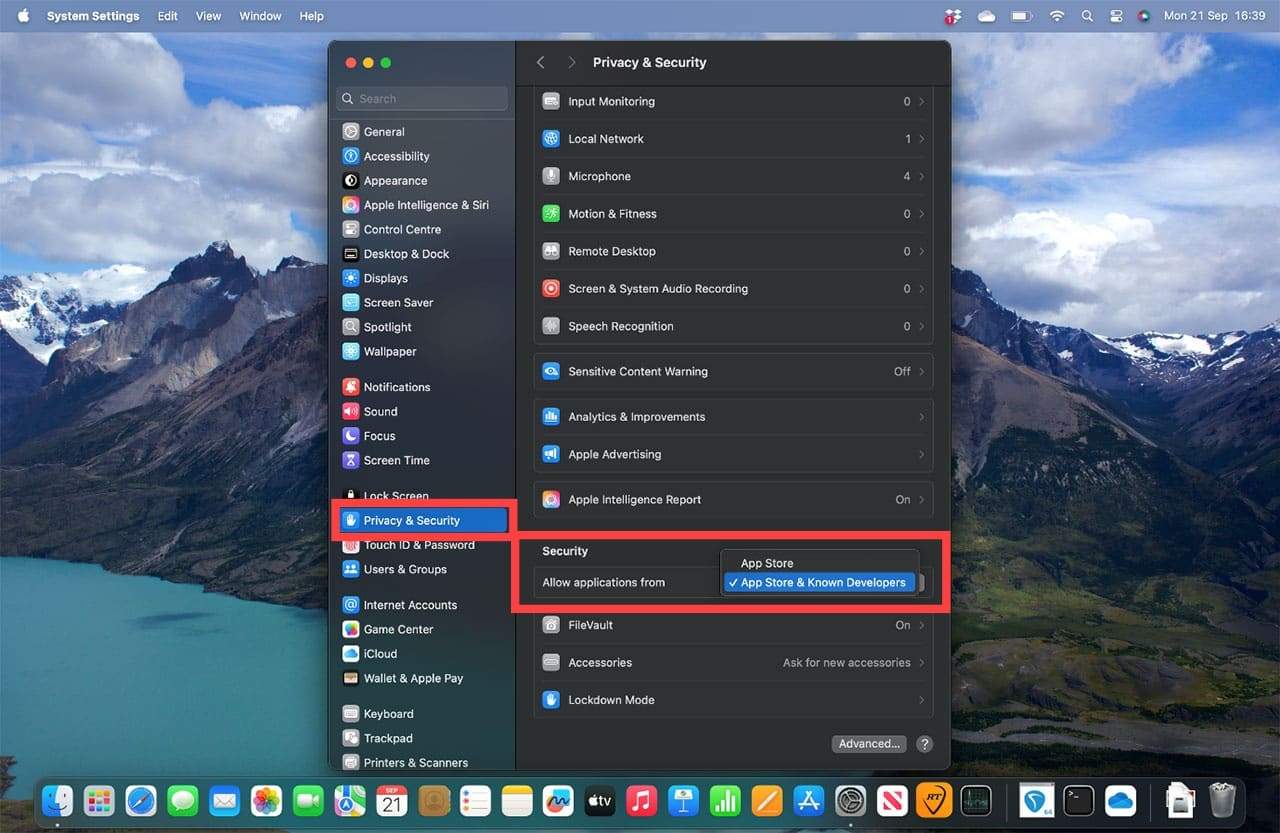The width and height of the screenshot is (1280, 833).
Task: Change Accessories Ask for new accessories setting
Action: (x=733, y=662)
